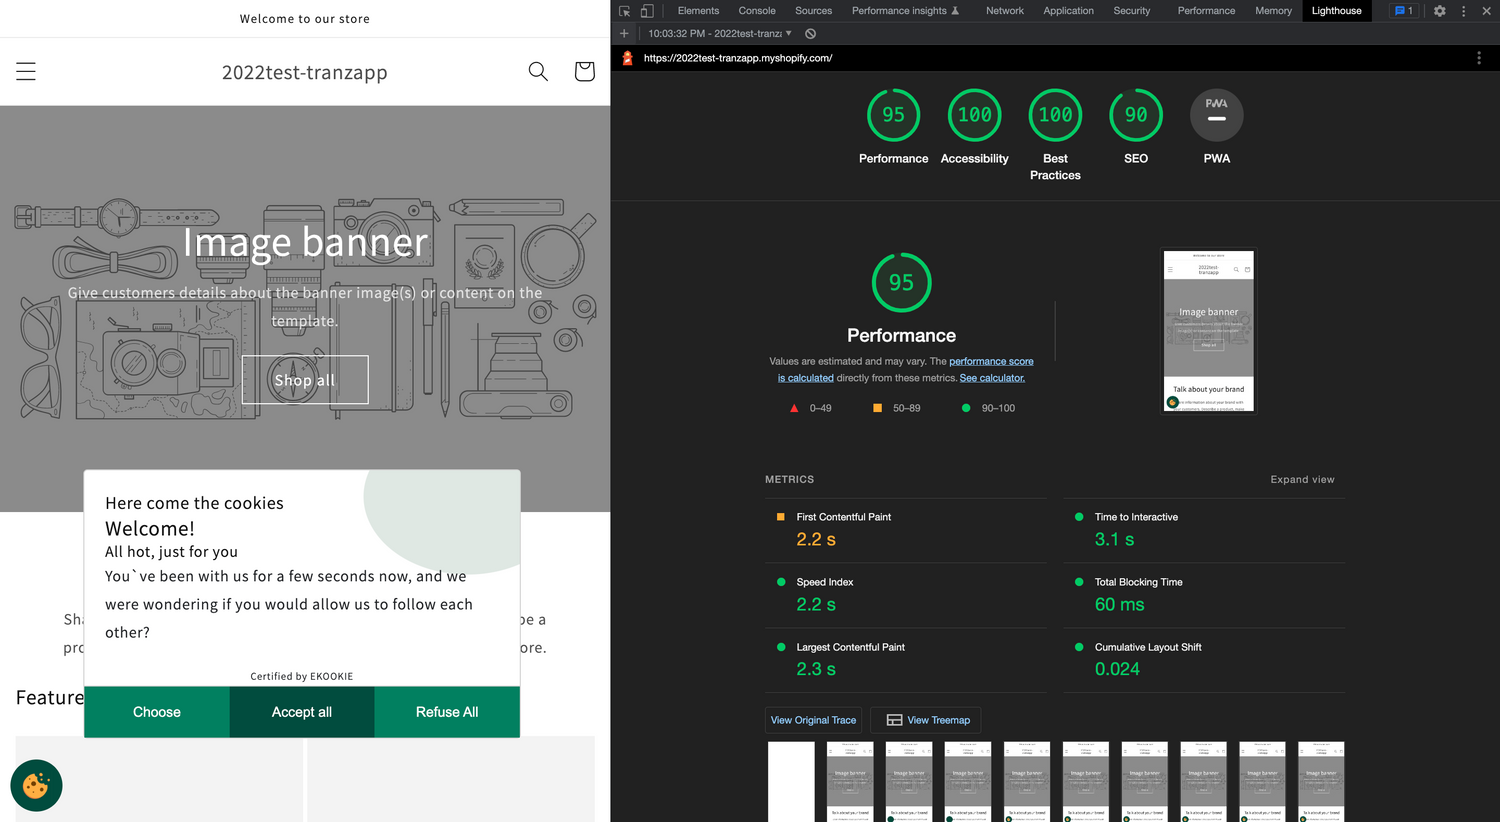Open the report selector dropdown
1500x822 pixels.
coord(720,34)
